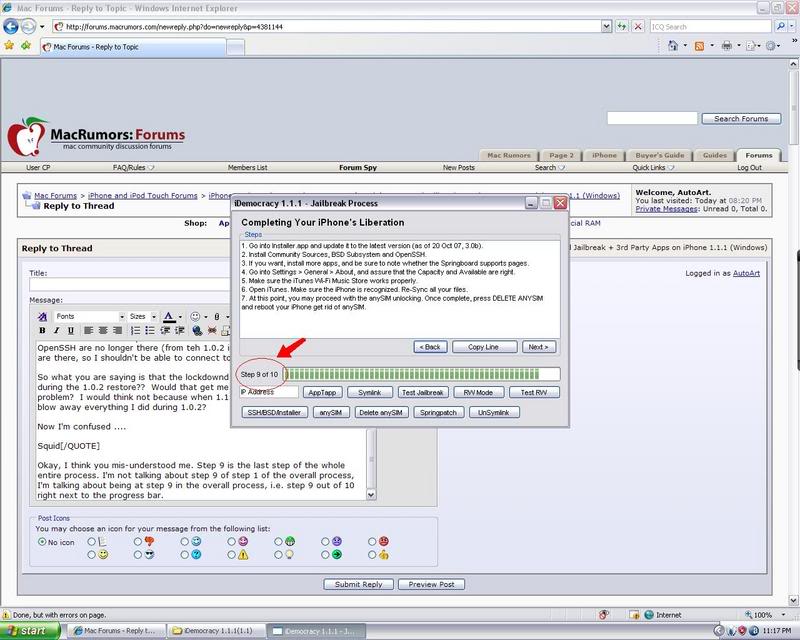Click the text color A swatch
The height and width of the screenshot is (640, 800).
tap(168, 317)
